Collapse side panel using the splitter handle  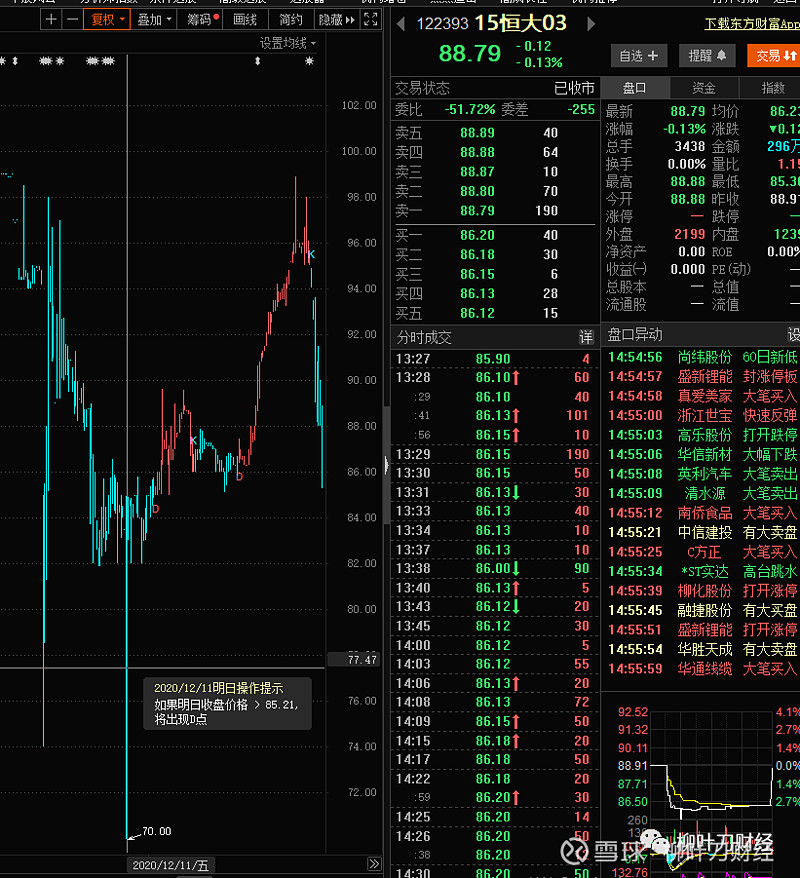coord(386,465)
